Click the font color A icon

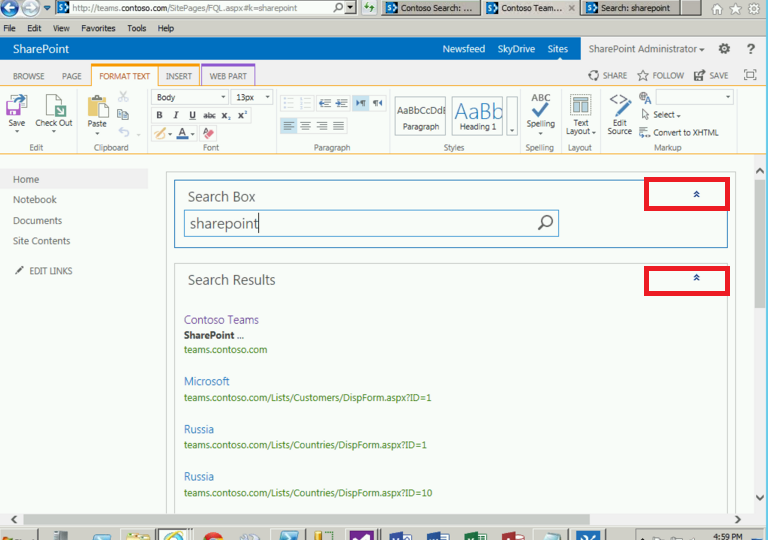point(182,133)
